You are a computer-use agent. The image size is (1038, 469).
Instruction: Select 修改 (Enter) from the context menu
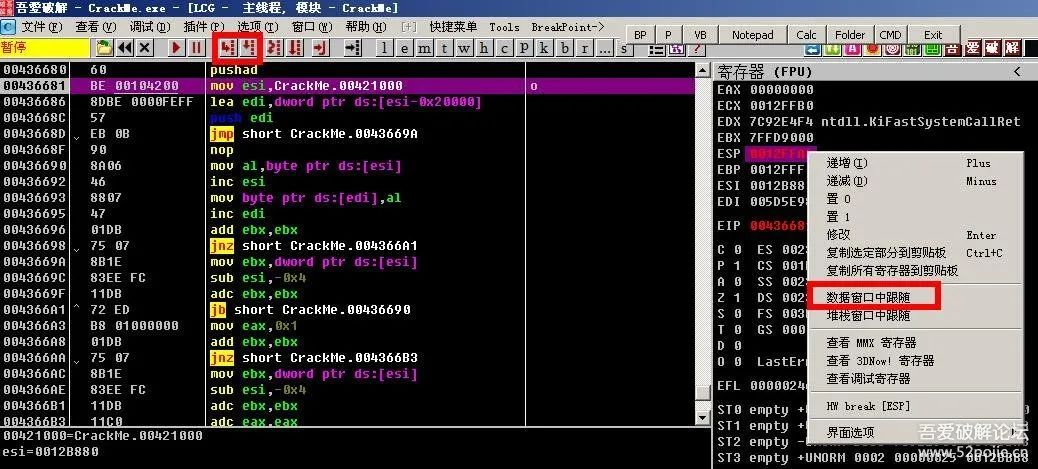pyautogui.click(x=916, y=234)
